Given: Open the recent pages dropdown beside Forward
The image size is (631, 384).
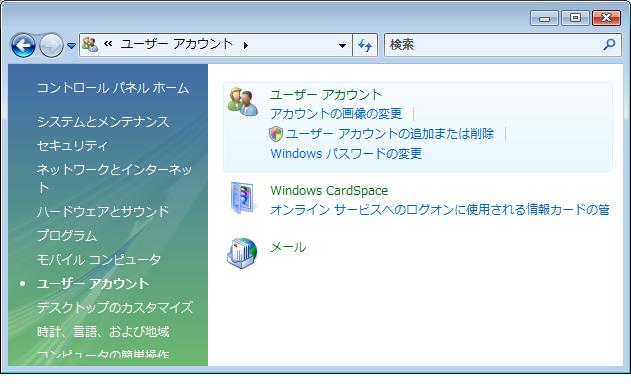Looking at the screenshot, I should 71,46.
